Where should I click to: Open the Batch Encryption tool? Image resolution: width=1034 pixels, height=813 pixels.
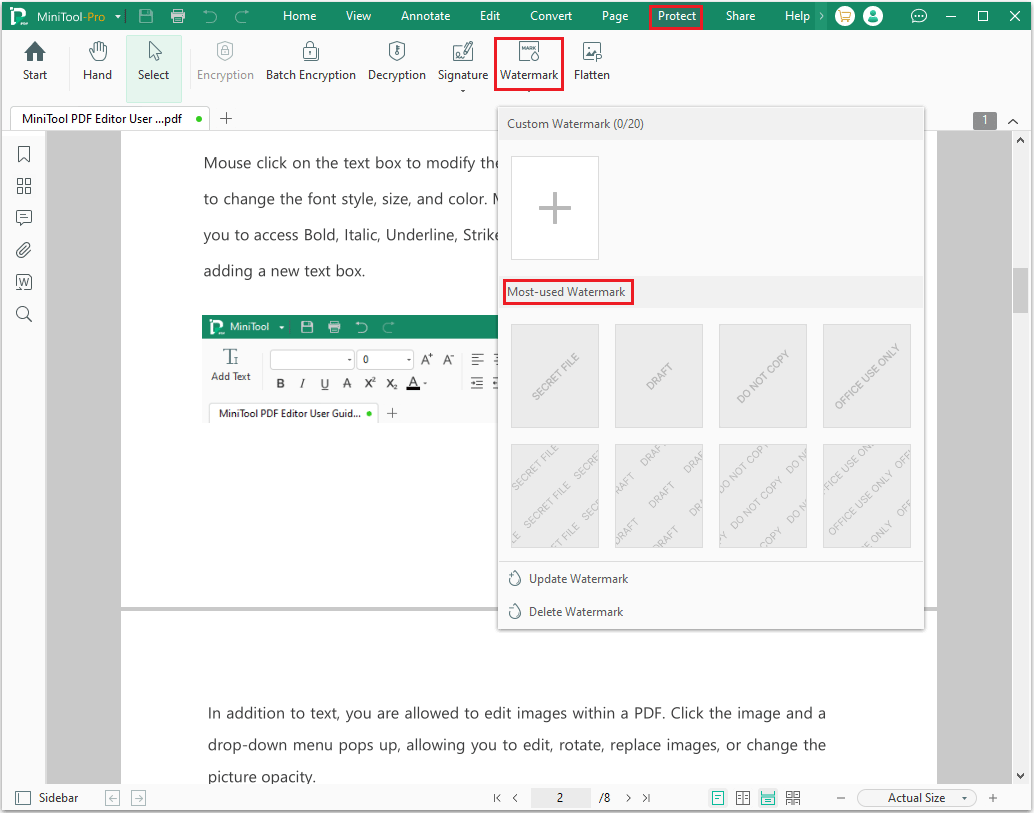311,62
